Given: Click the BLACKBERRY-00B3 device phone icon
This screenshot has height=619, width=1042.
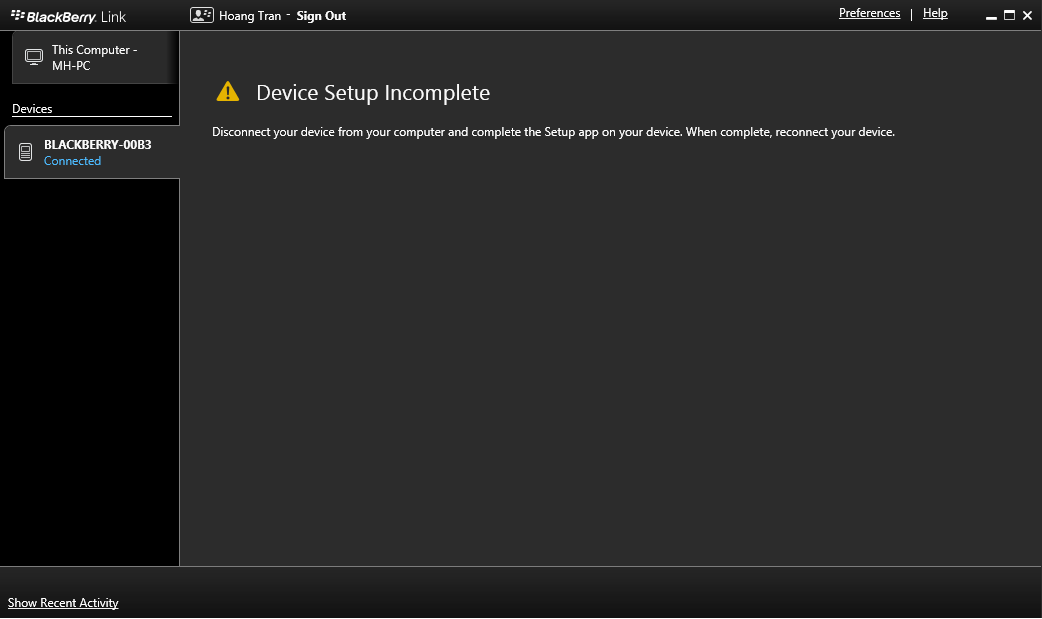Looking at the screenshot, I should tap(25, 152).
